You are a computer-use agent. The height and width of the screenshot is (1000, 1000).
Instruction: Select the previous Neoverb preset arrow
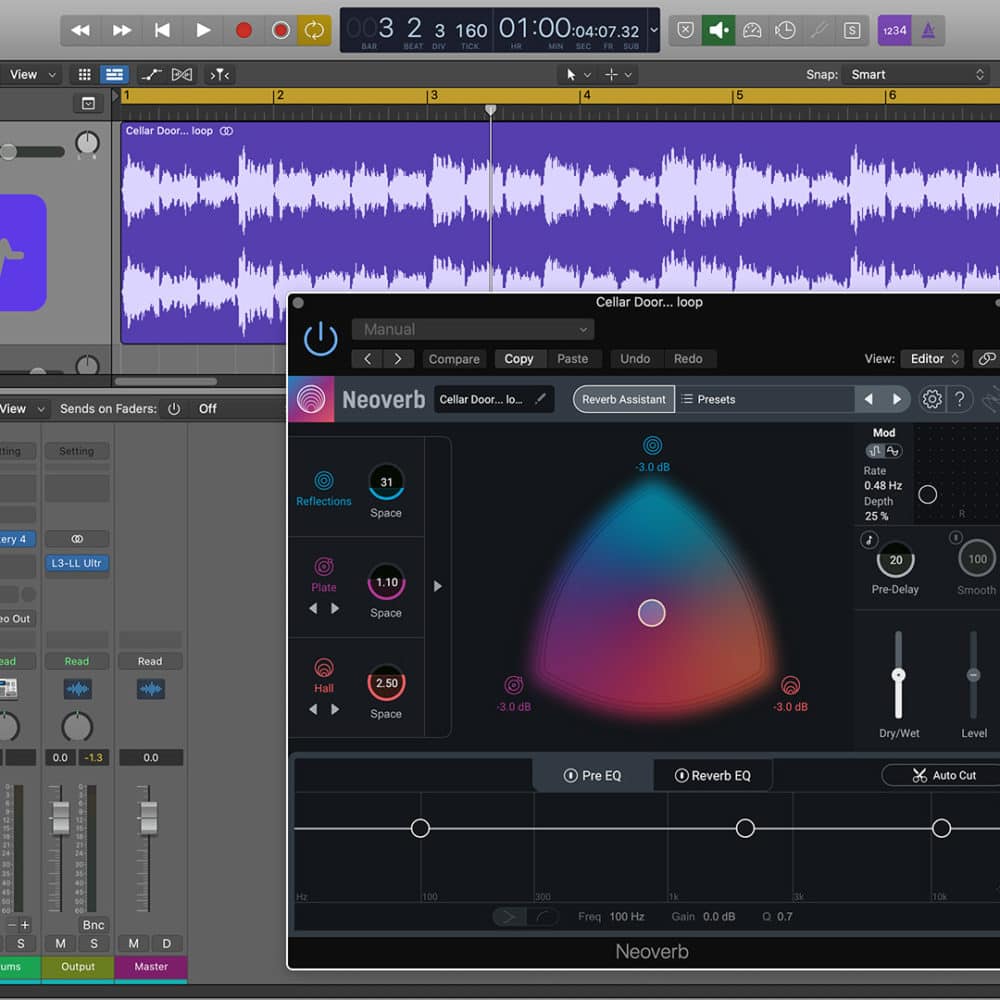pyautogui.click(x=869, y=399)
